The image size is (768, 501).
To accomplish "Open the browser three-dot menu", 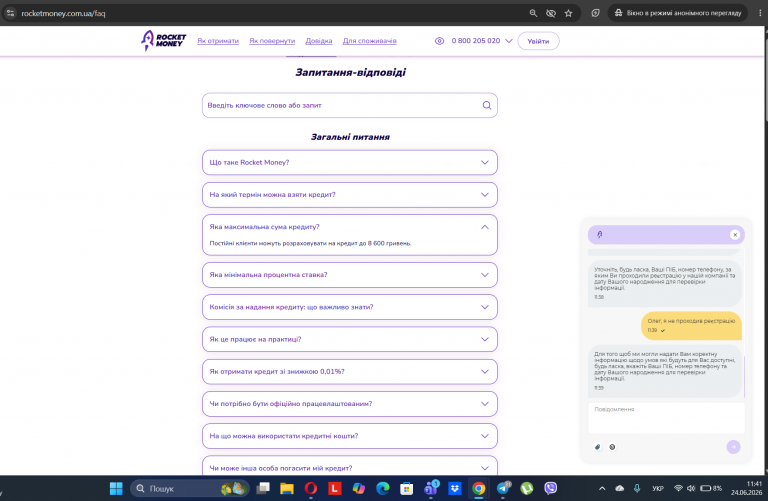I will click(760, 13).
